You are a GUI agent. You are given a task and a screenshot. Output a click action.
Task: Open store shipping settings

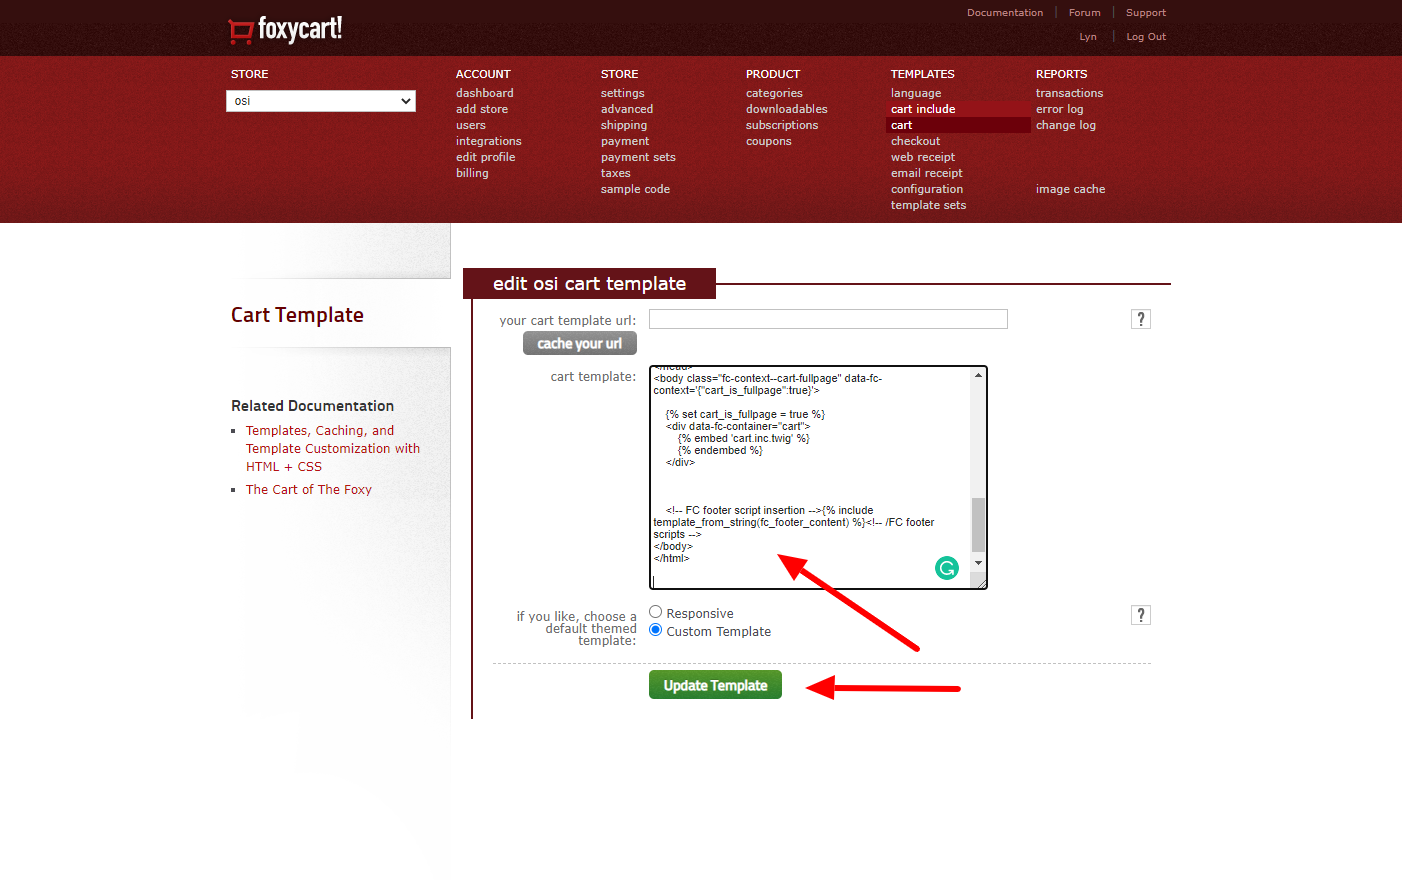tap(624, 125)
